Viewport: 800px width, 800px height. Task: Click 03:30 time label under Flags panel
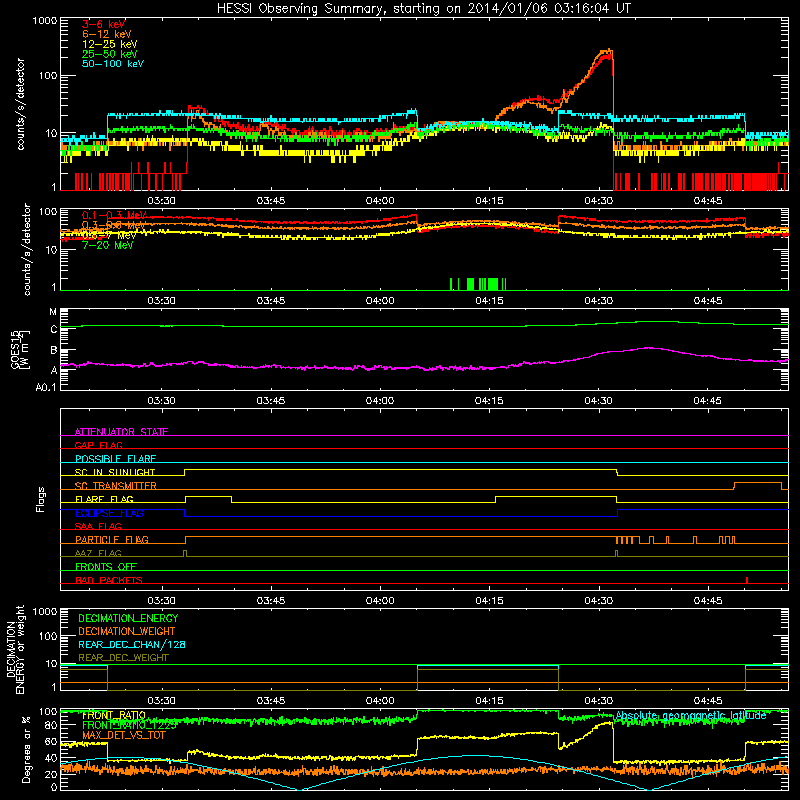(161, 601)
